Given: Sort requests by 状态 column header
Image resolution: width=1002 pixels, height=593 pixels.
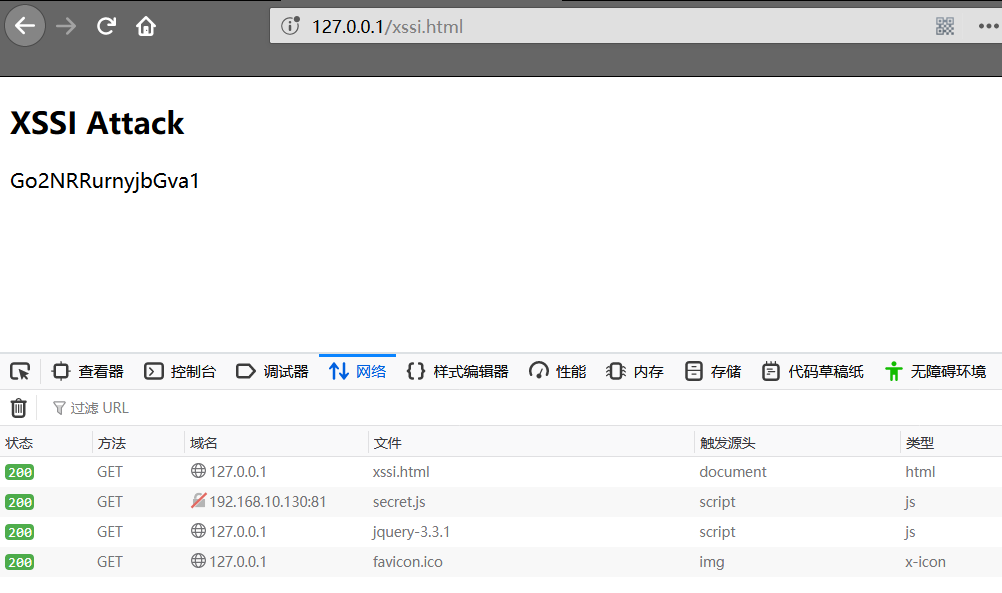Looking at the screenshot, I should (x=20, y=443).
